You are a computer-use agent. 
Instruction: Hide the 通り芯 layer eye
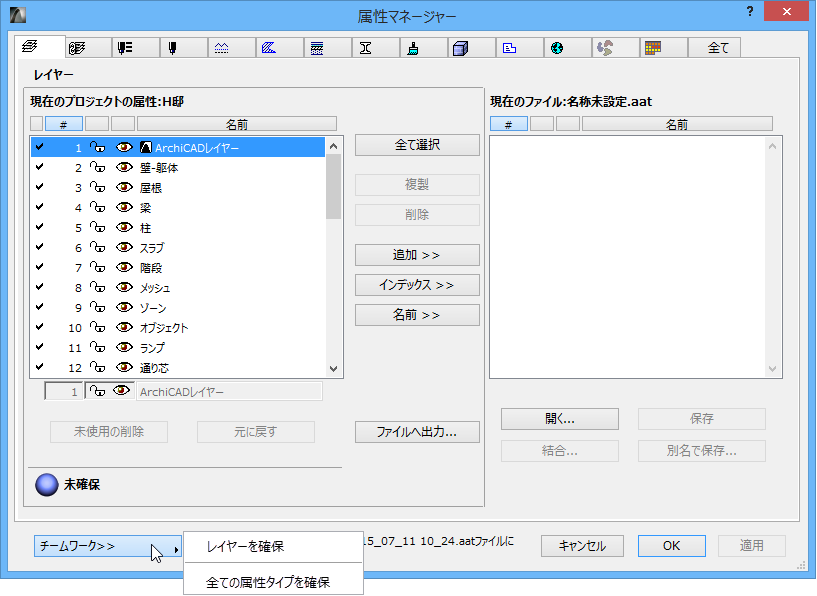(124, 367)
